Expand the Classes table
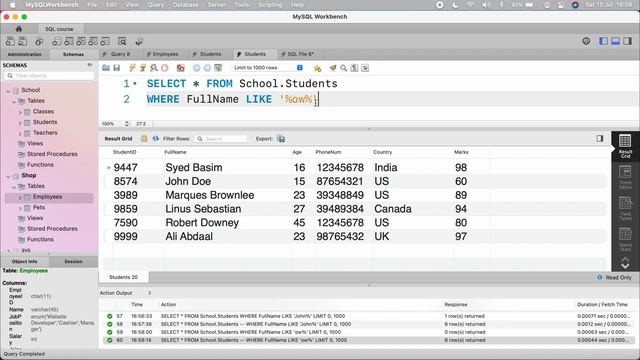The height and width of the screenshot is (360, 640). pyautogui.click(x=20, y=112)
